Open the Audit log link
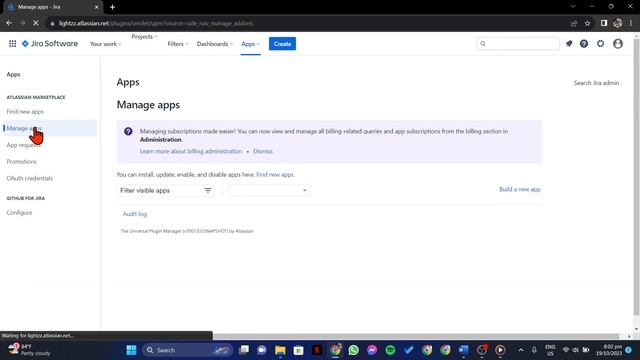640x360 pixels. [x=135, y=214]
